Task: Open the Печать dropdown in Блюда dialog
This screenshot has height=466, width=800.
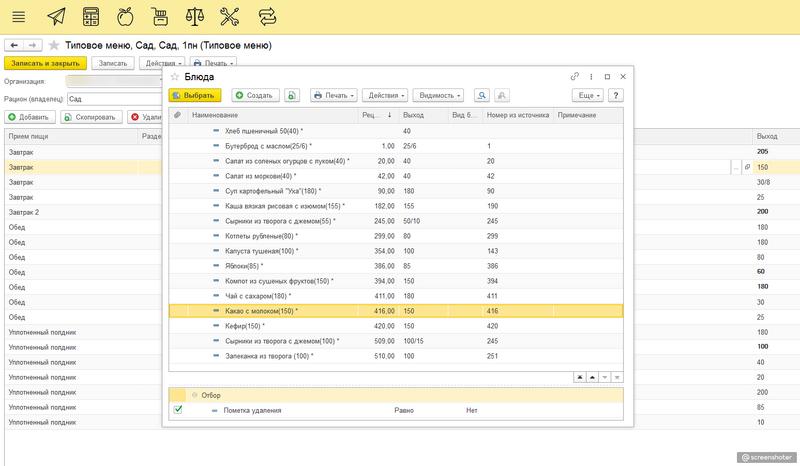Action: (x=333, y=95)
